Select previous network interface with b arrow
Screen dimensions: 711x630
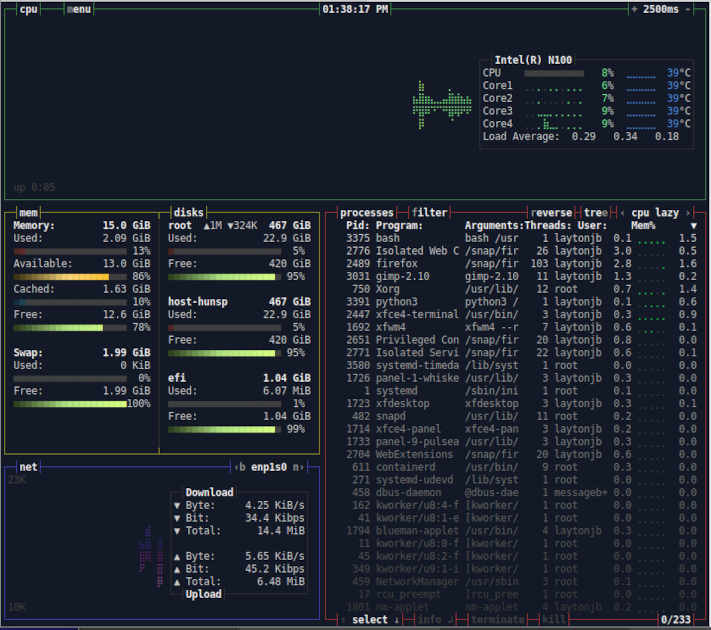(x=239, y=467)
